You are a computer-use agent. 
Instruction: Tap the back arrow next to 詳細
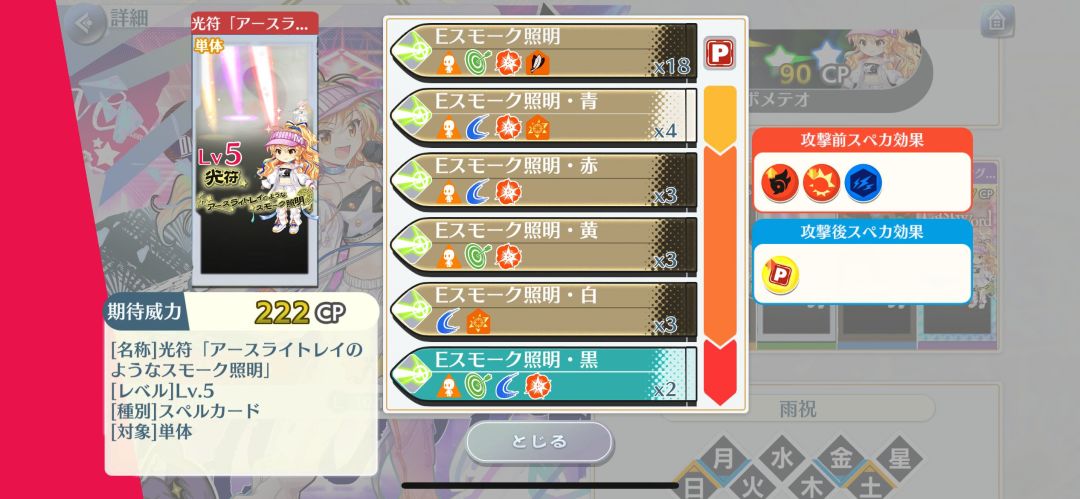pos(87,23)
